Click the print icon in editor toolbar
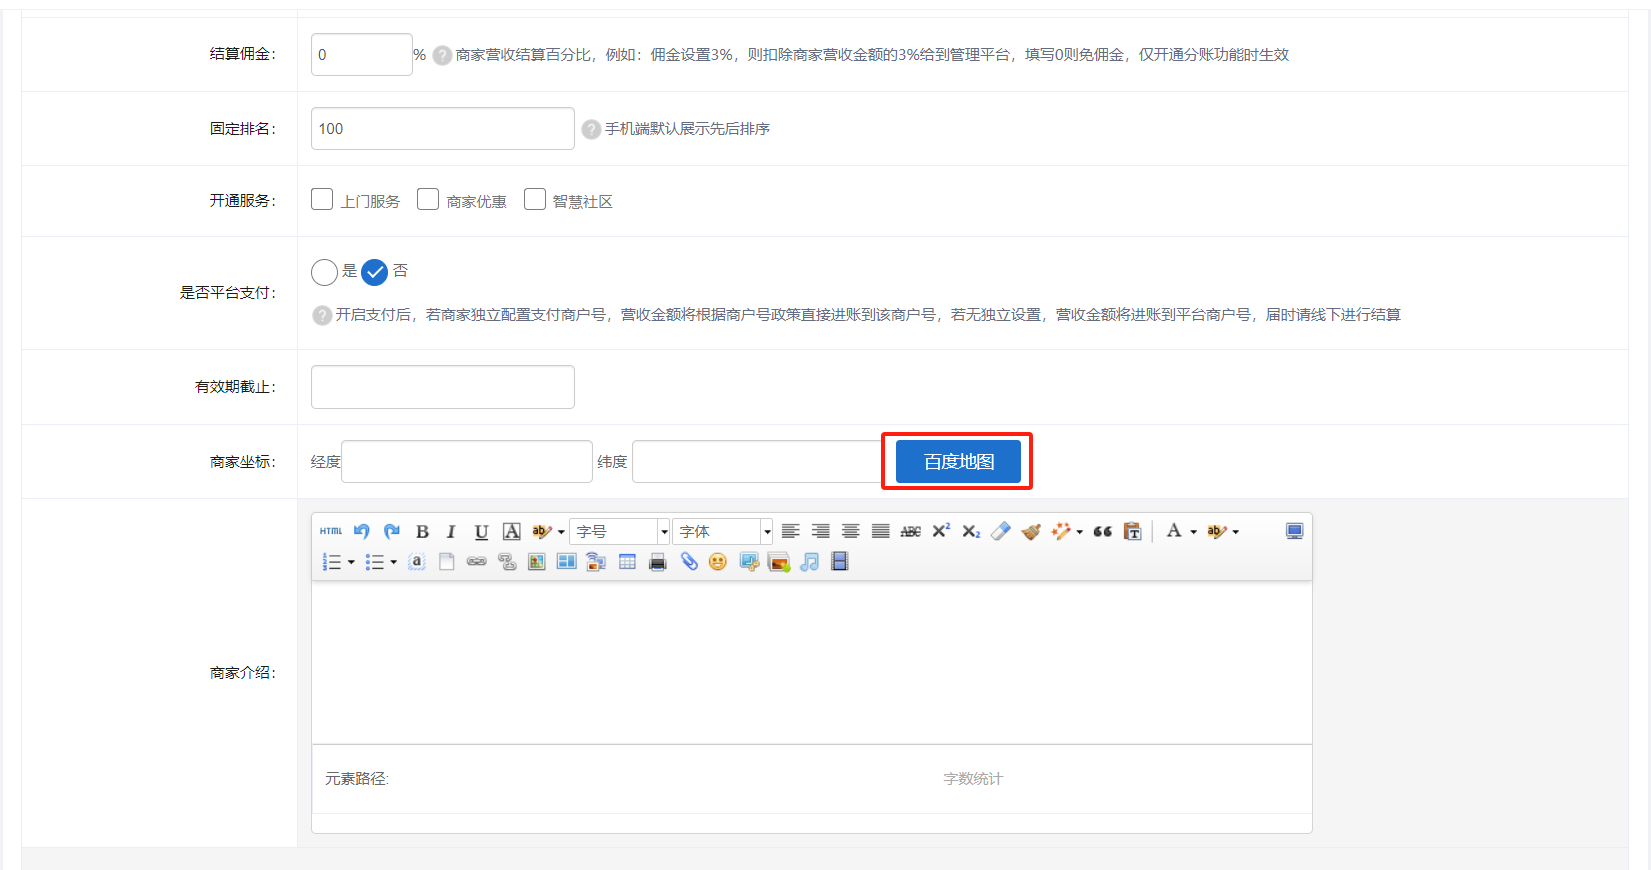 click(x=657, y=562)
